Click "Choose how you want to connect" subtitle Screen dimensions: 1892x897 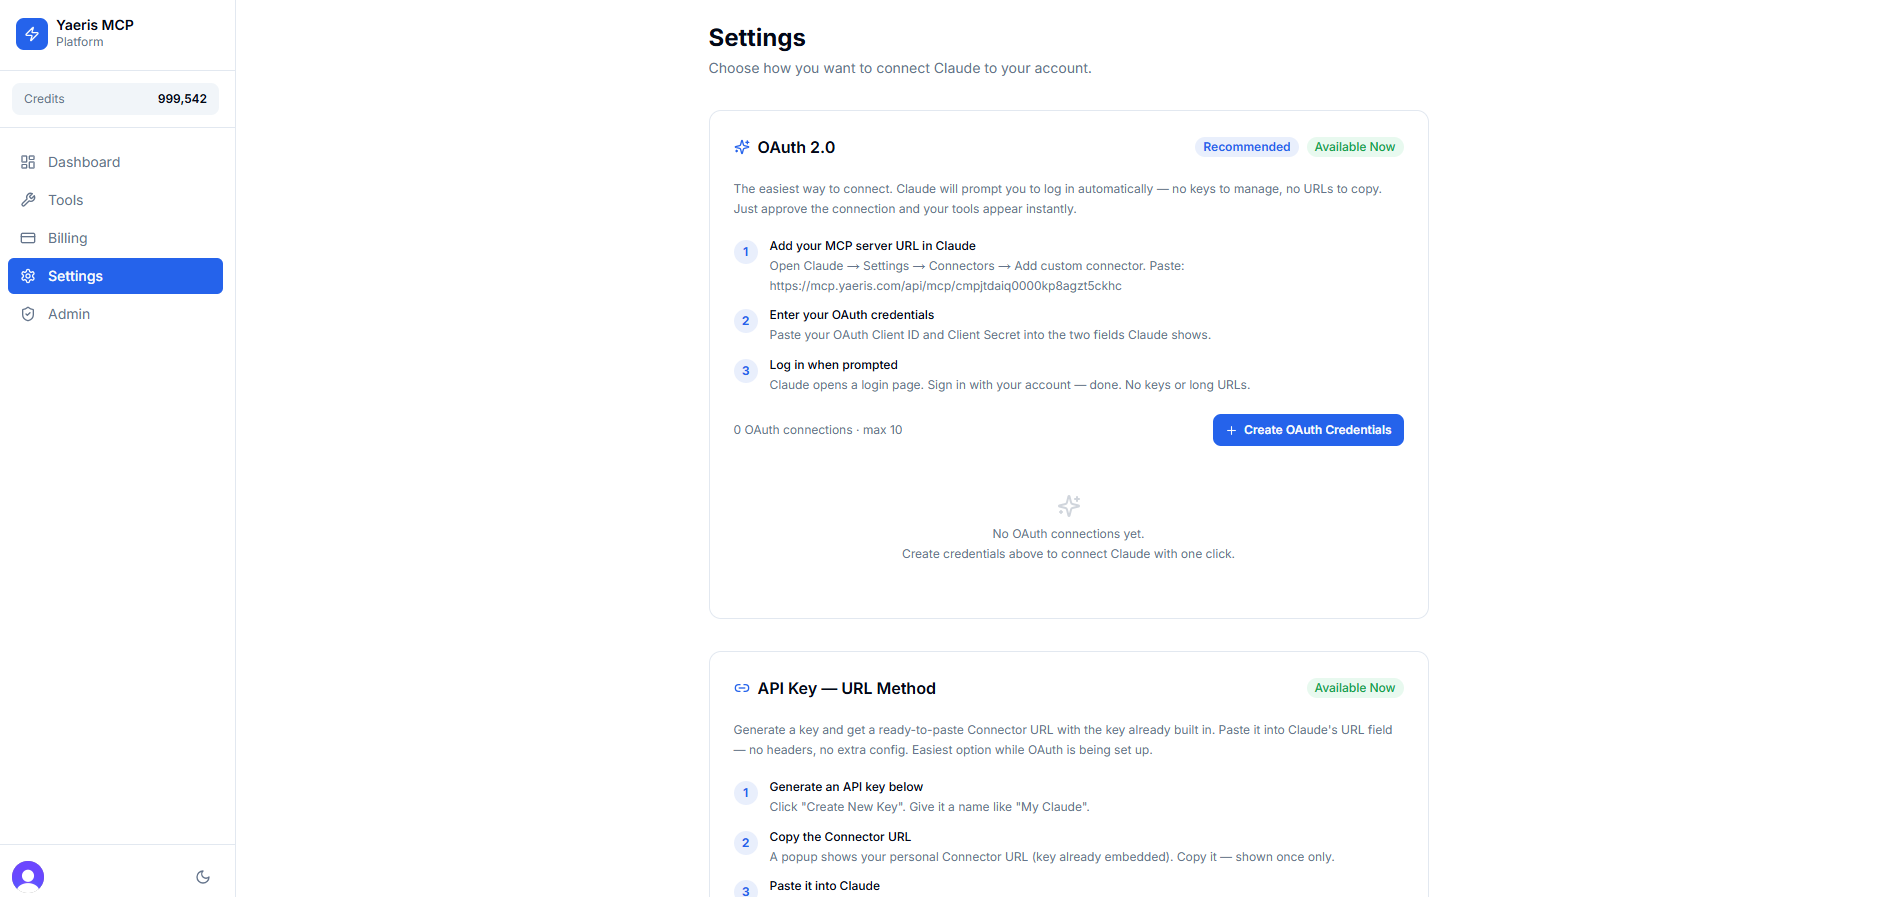[x=900, y=68]
